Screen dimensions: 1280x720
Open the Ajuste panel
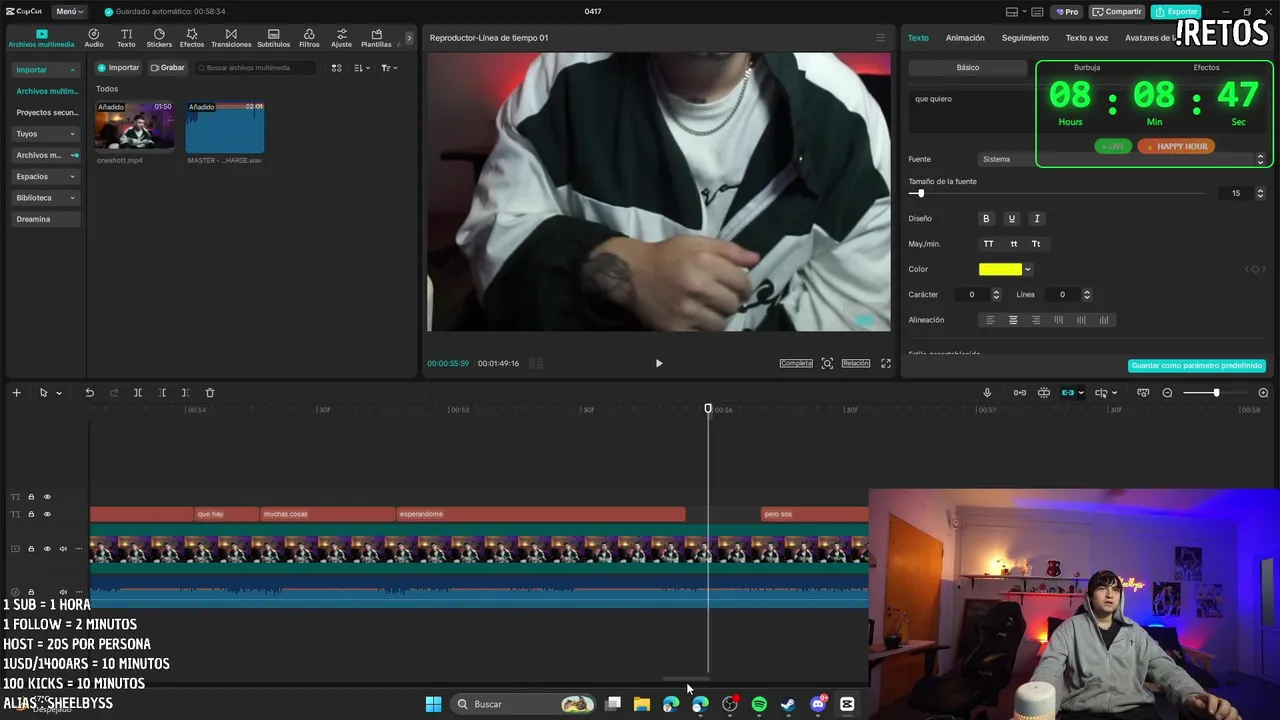point(342,38)
